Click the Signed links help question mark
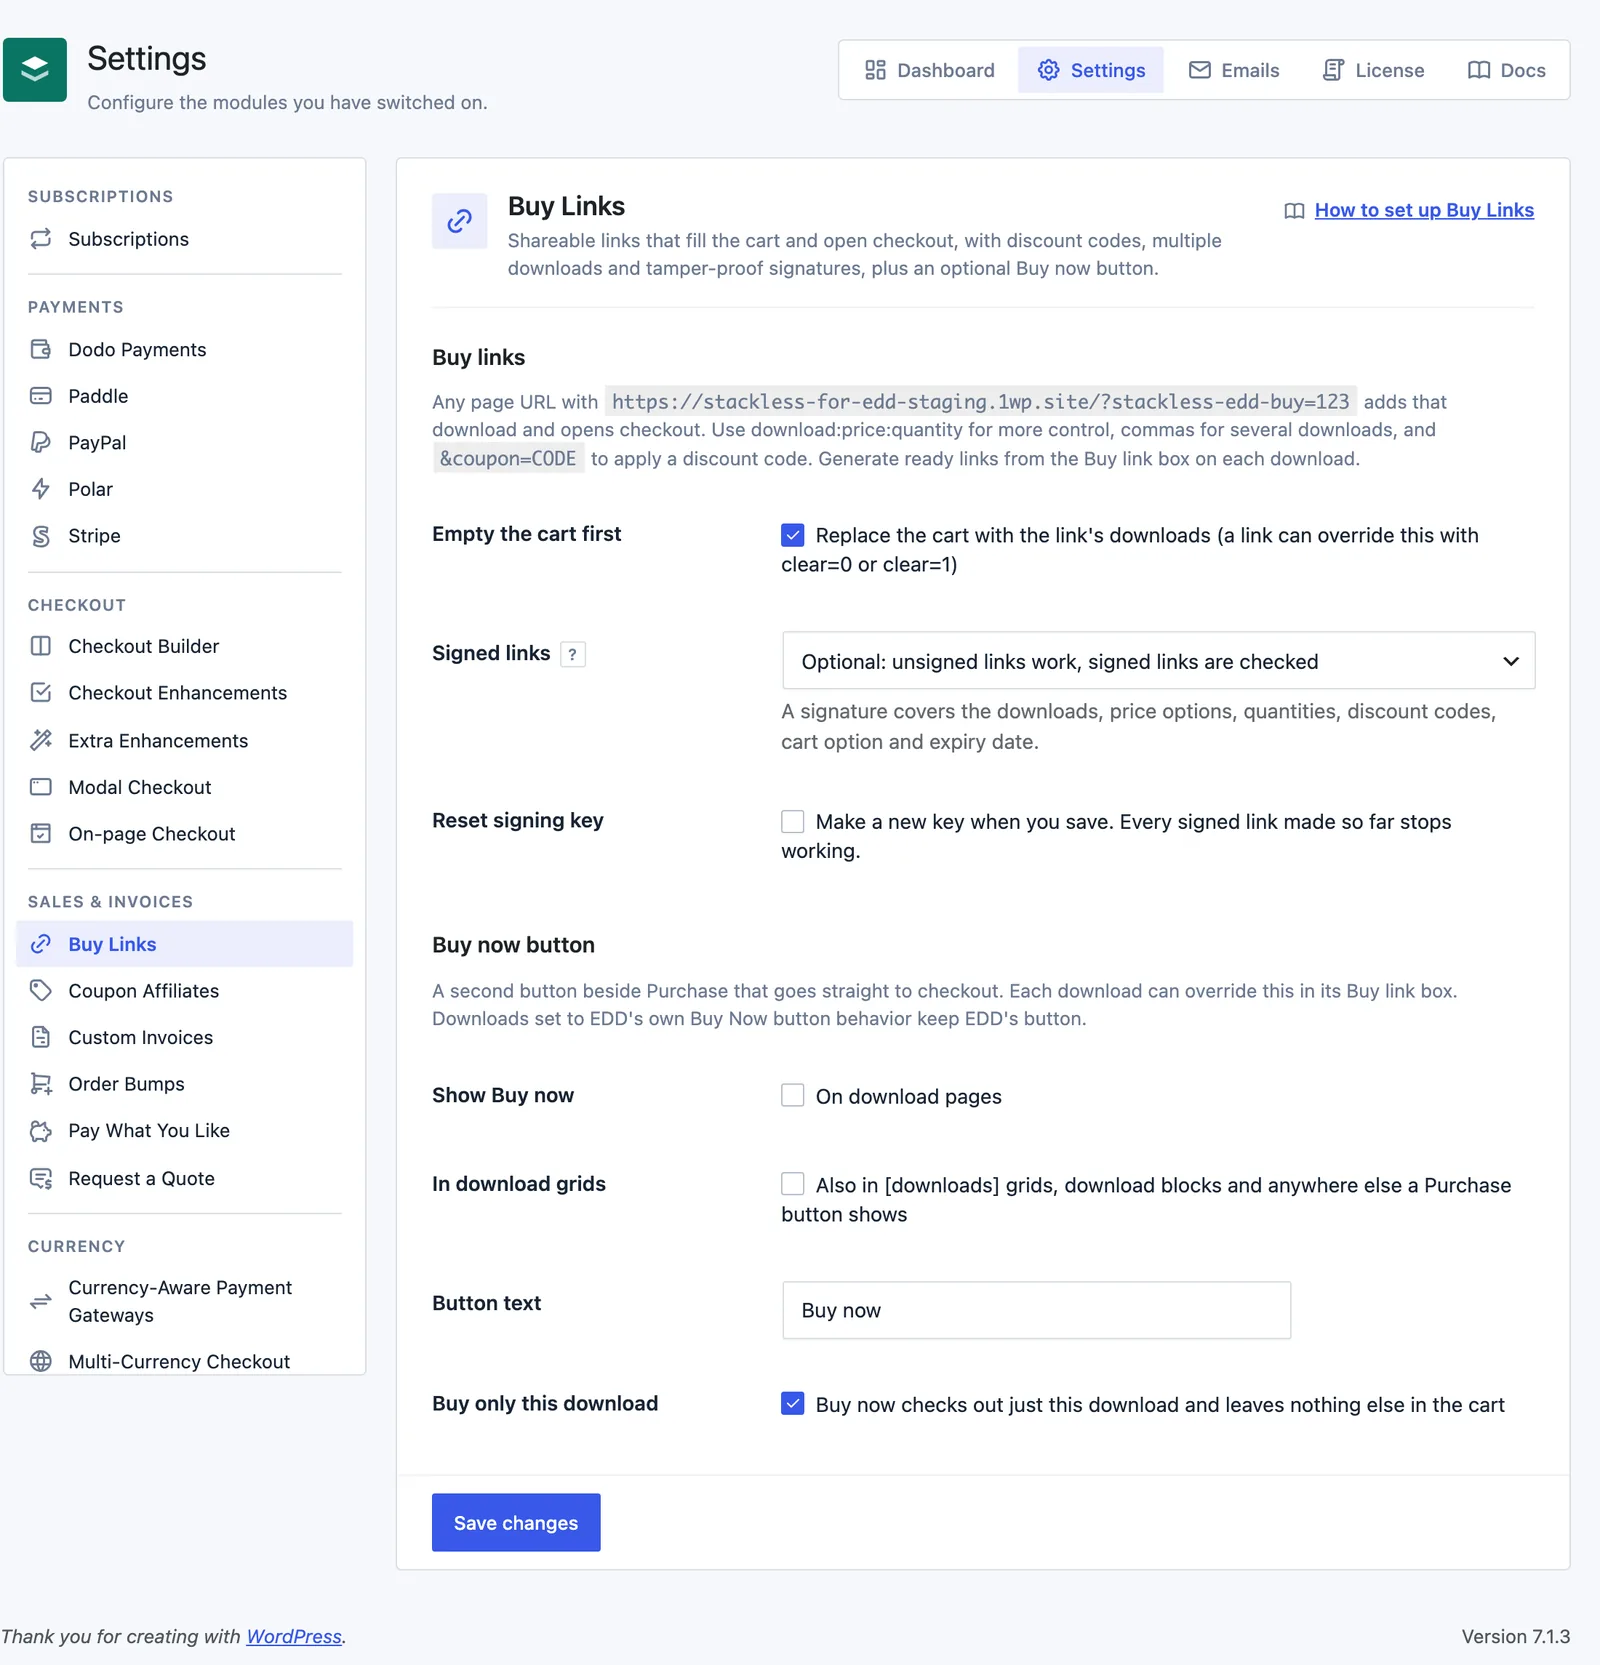 point(572,654)
